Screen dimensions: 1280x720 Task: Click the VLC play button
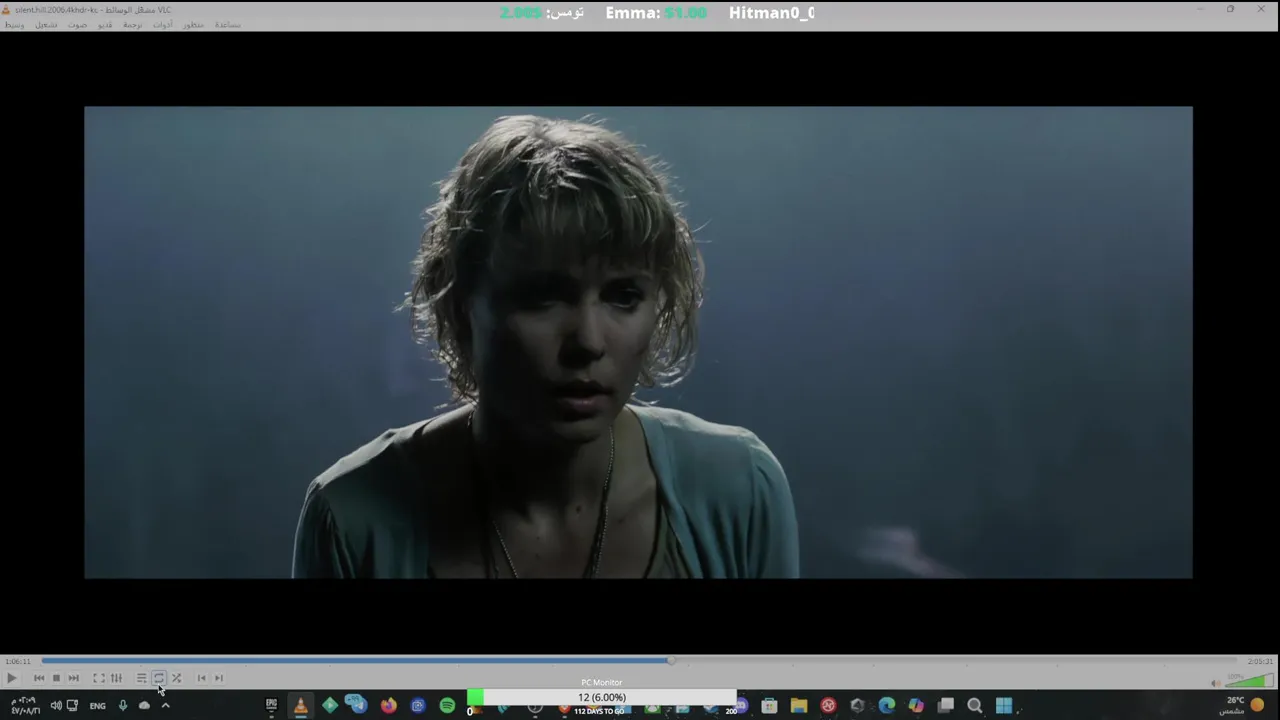(x=11, y=678)
